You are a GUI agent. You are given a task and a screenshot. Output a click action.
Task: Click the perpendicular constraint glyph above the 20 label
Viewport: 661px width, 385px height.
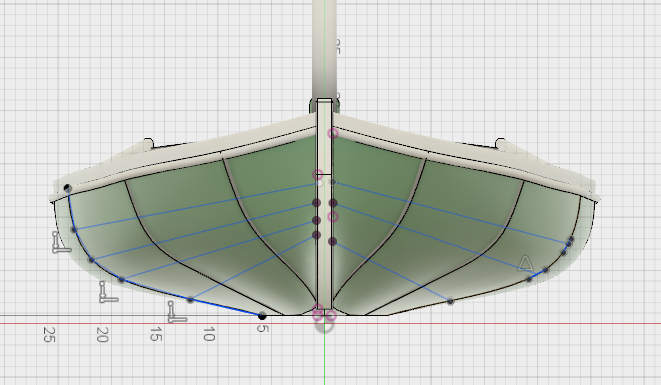[108, 292]
